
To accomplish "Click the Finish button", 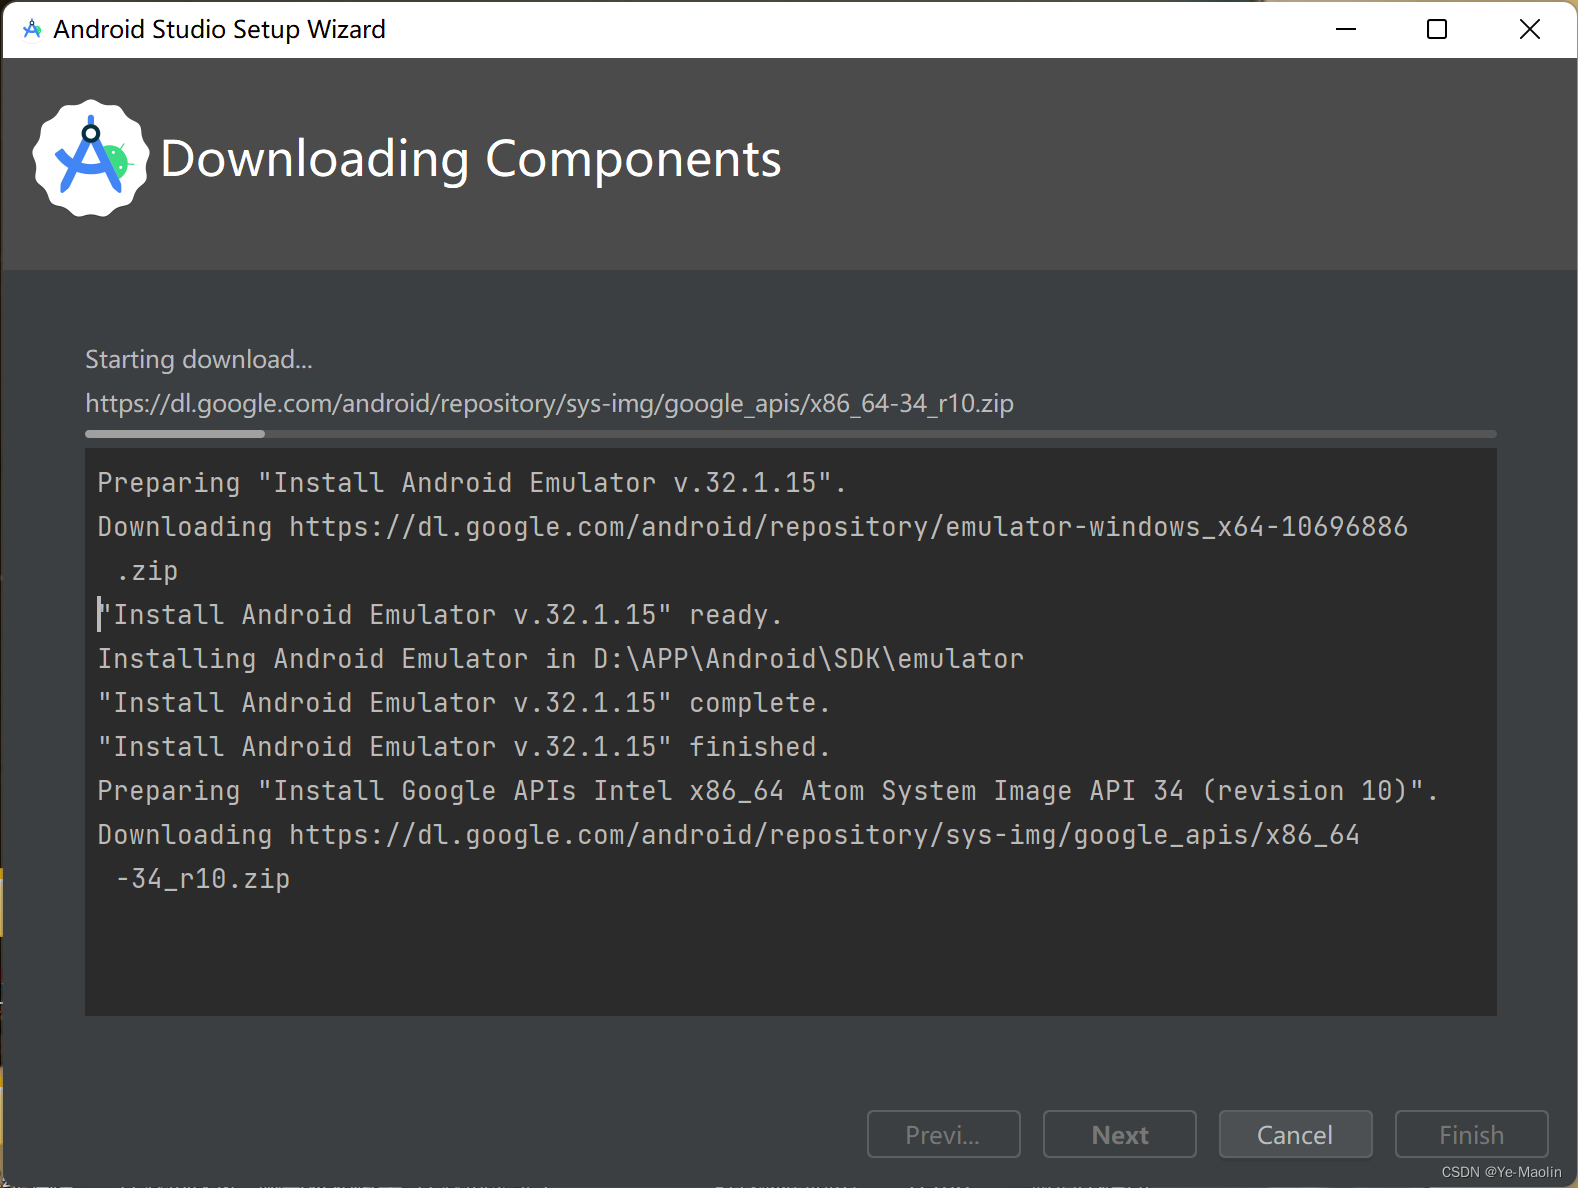I will (x=1471, y=1134).
